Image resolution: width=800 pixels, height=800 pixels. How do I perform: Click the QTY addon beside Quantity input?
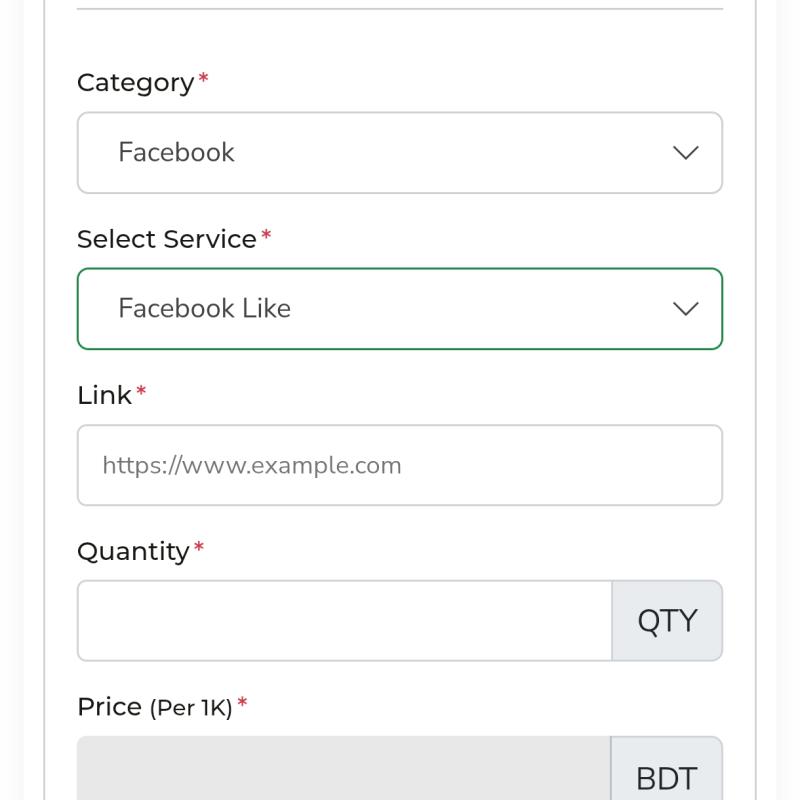(667, 620)
